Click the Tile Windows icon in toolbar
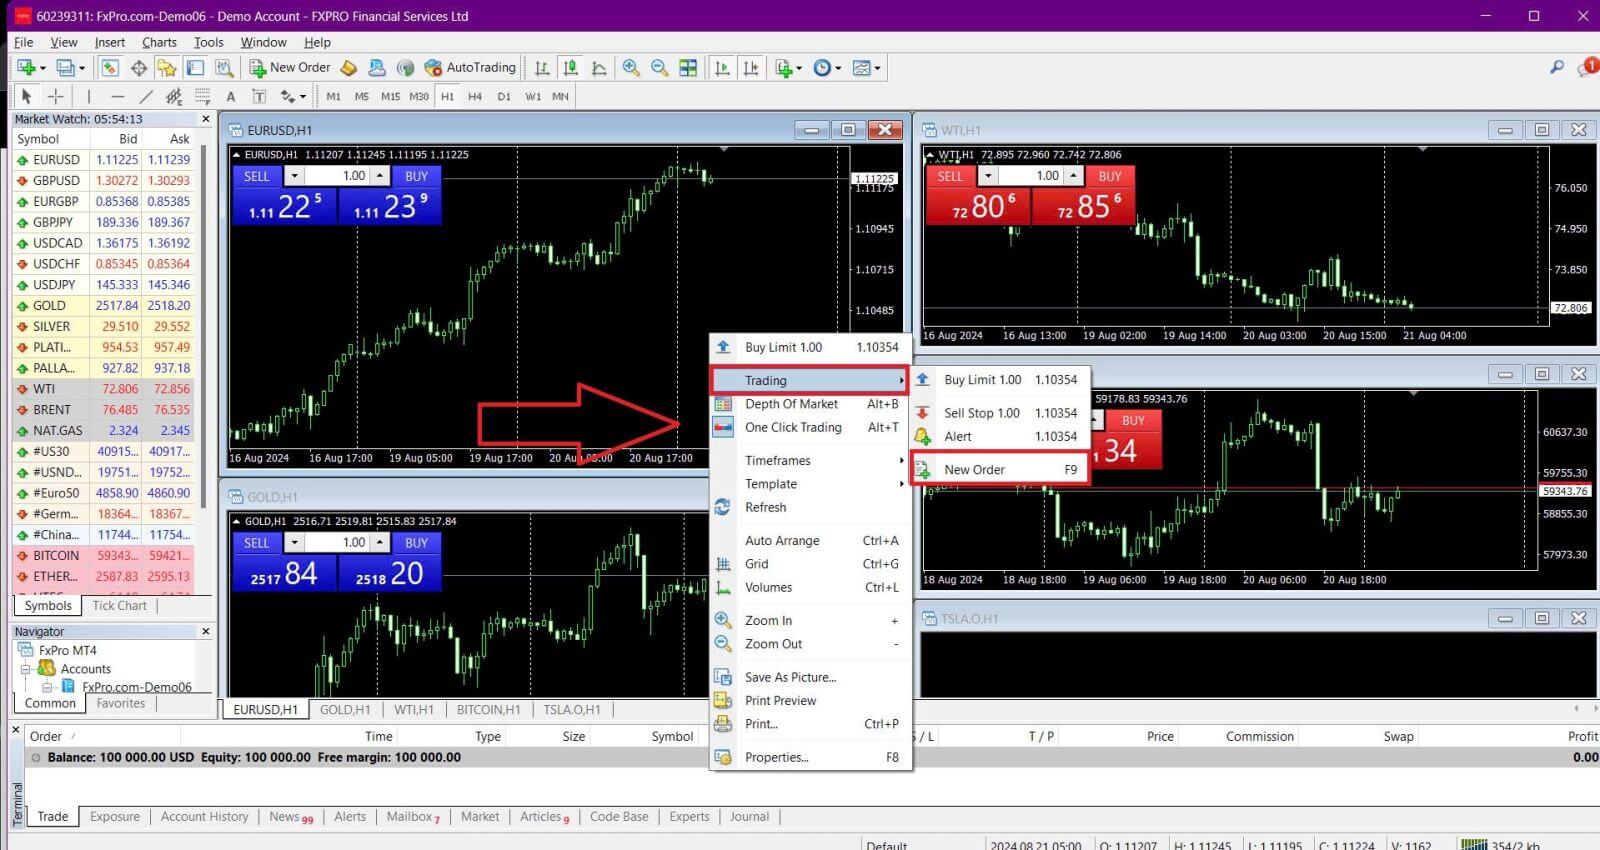Image resolution: width=1600 pixels, height=850 pixels. coord(688,68)
